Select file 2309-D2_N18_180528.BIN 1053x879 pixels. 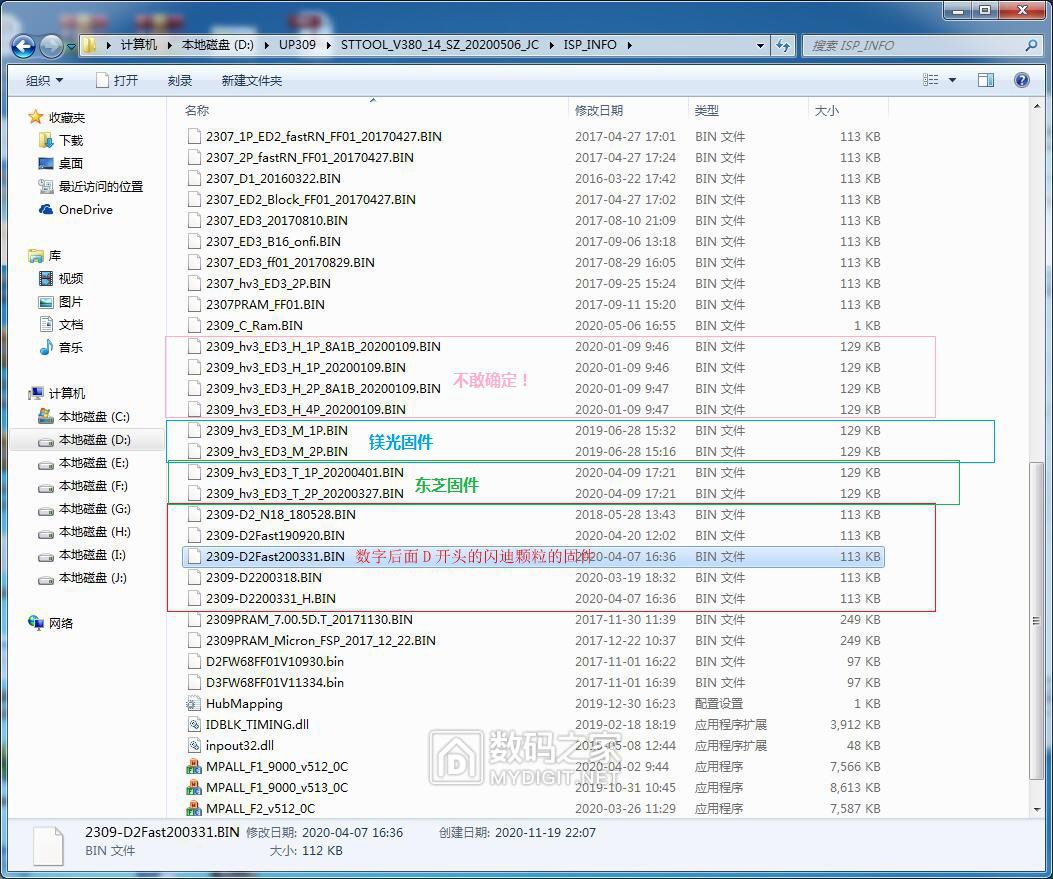[281, 514]
